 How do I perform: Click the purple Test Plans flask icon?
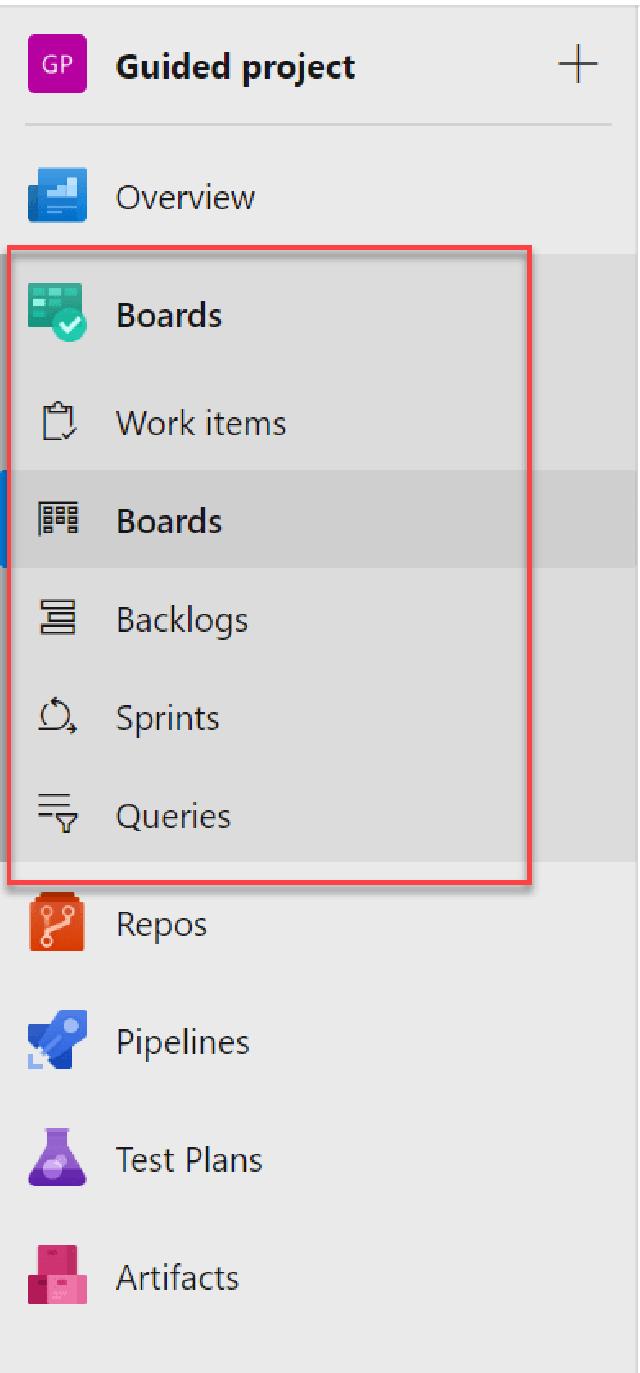(57, 1159)
